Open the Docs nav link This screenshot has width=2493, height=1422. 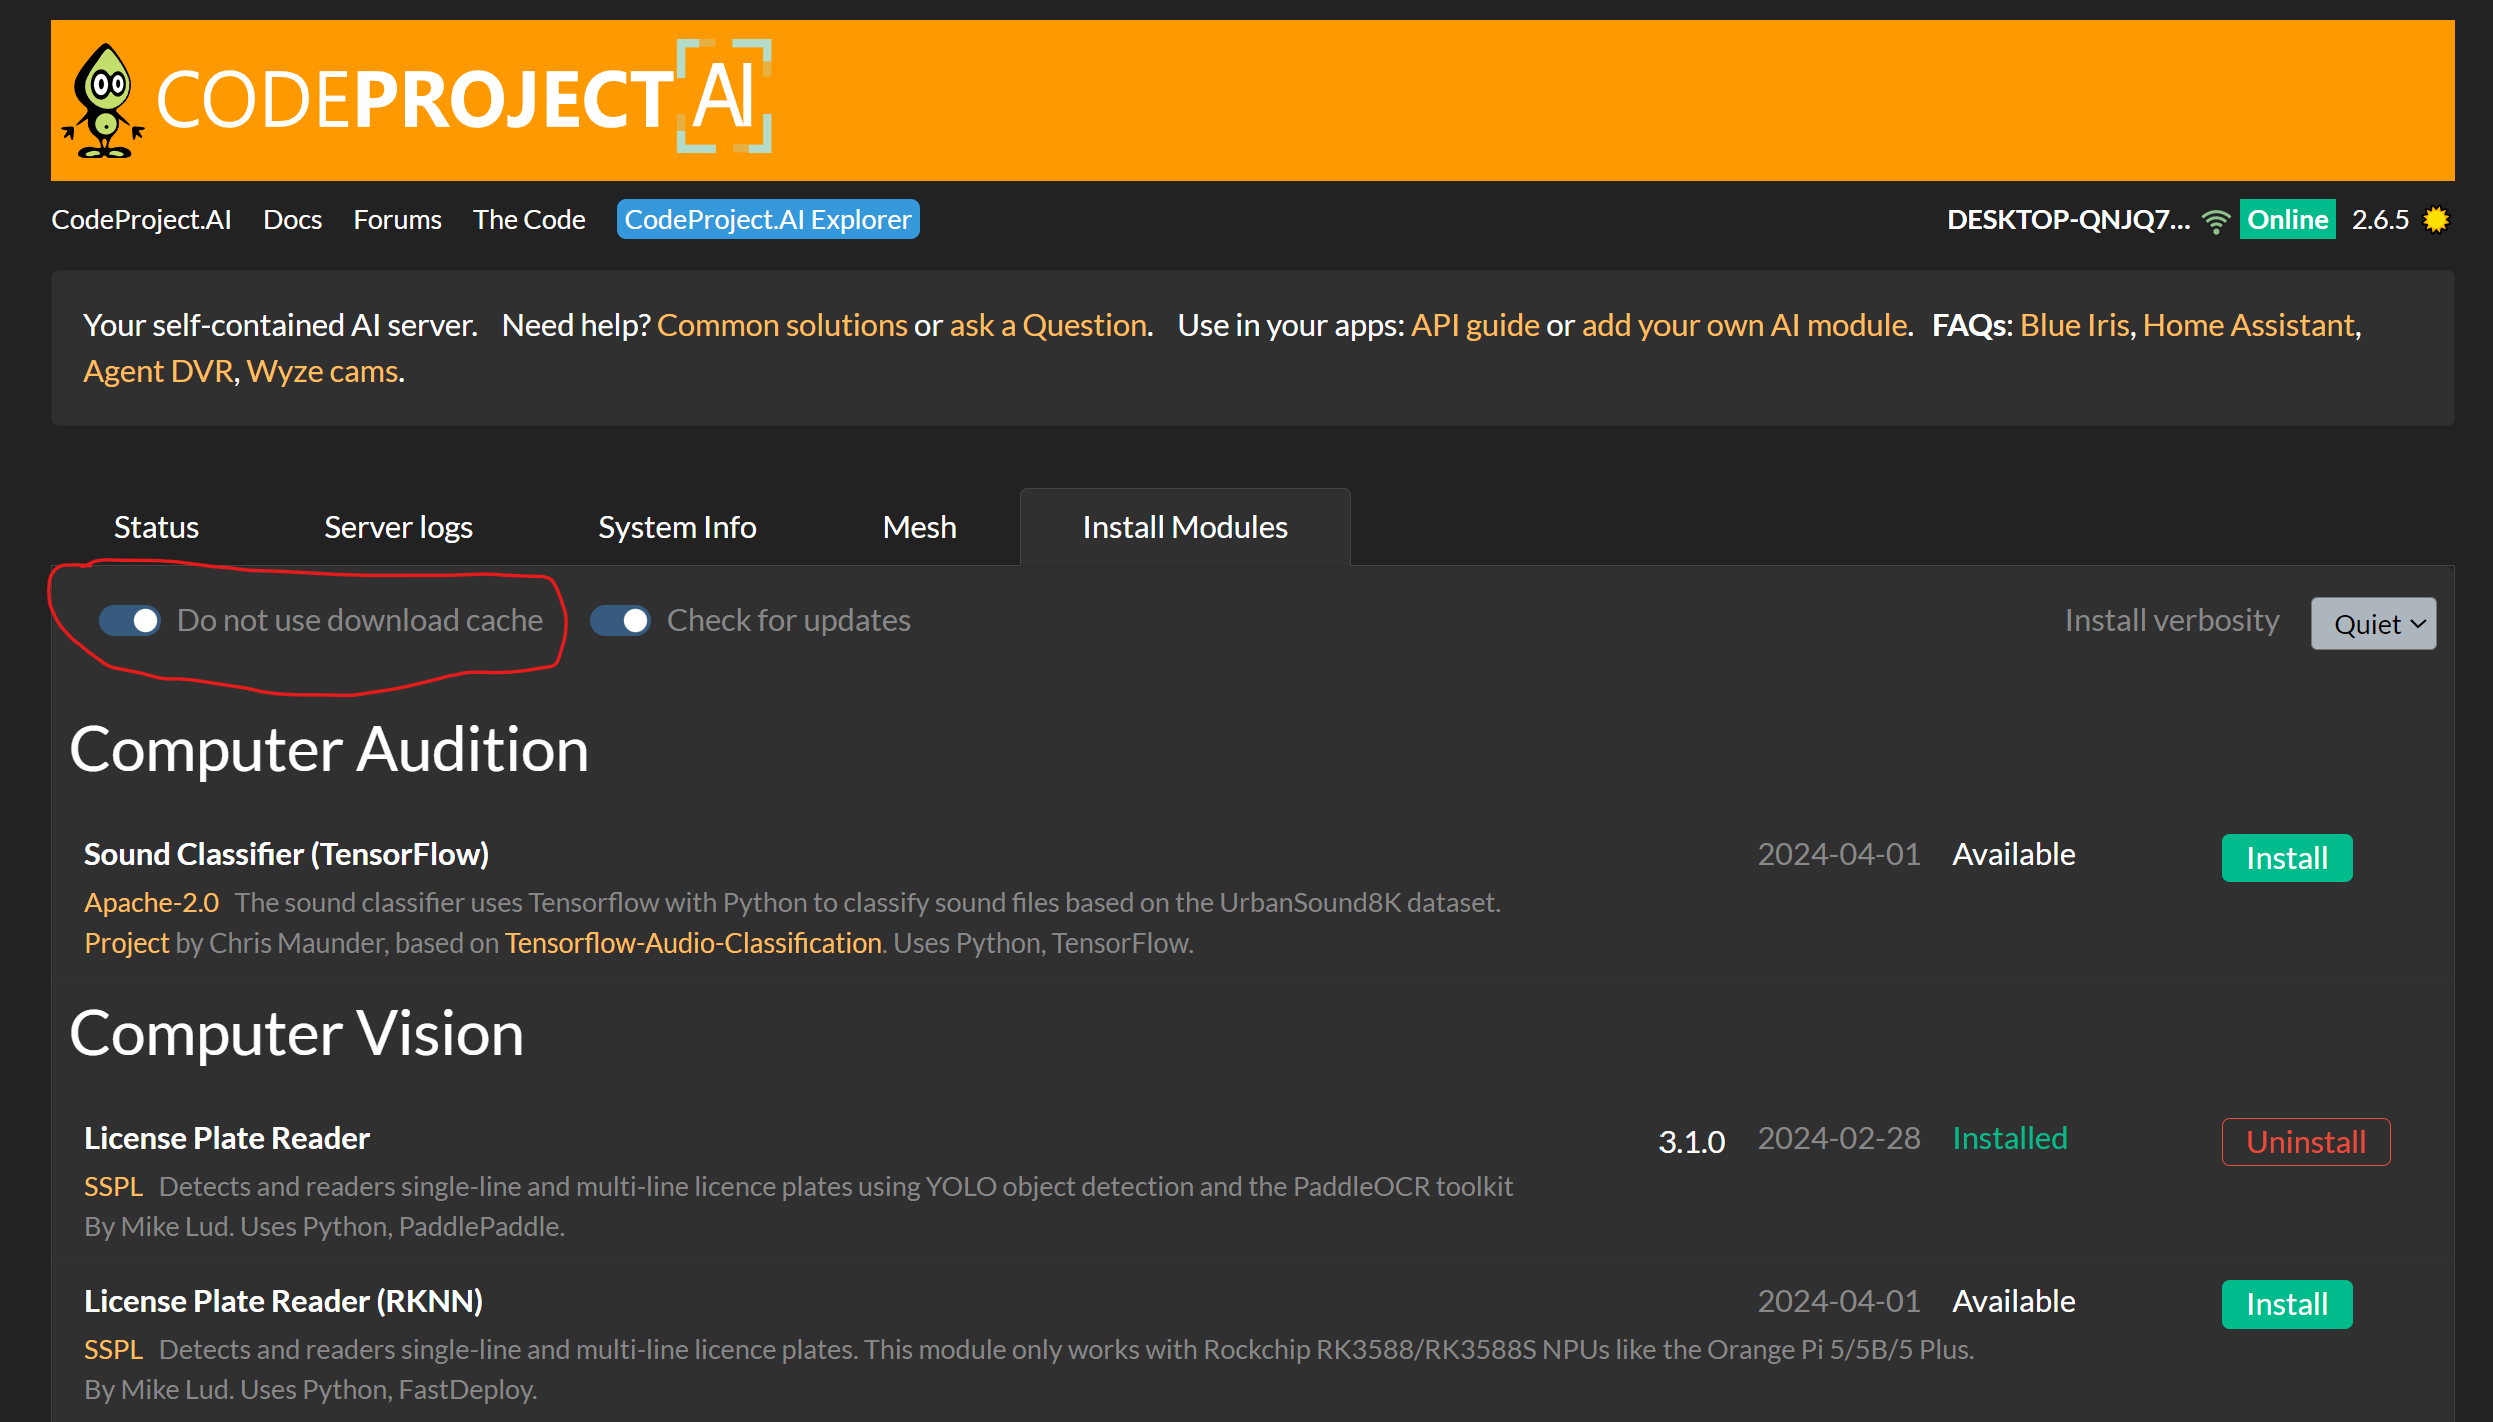click(292, 220)
